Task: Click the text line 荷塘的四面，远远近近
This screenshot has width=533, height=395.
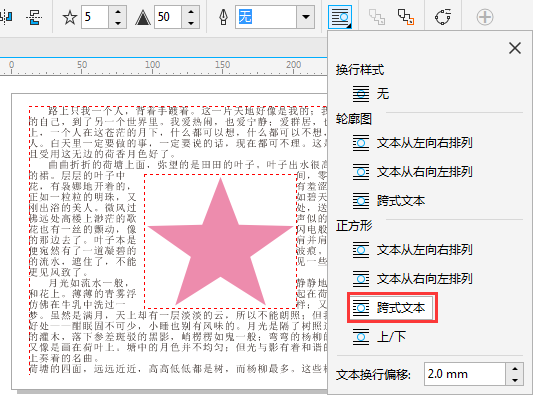Action: tap(178, 368)
